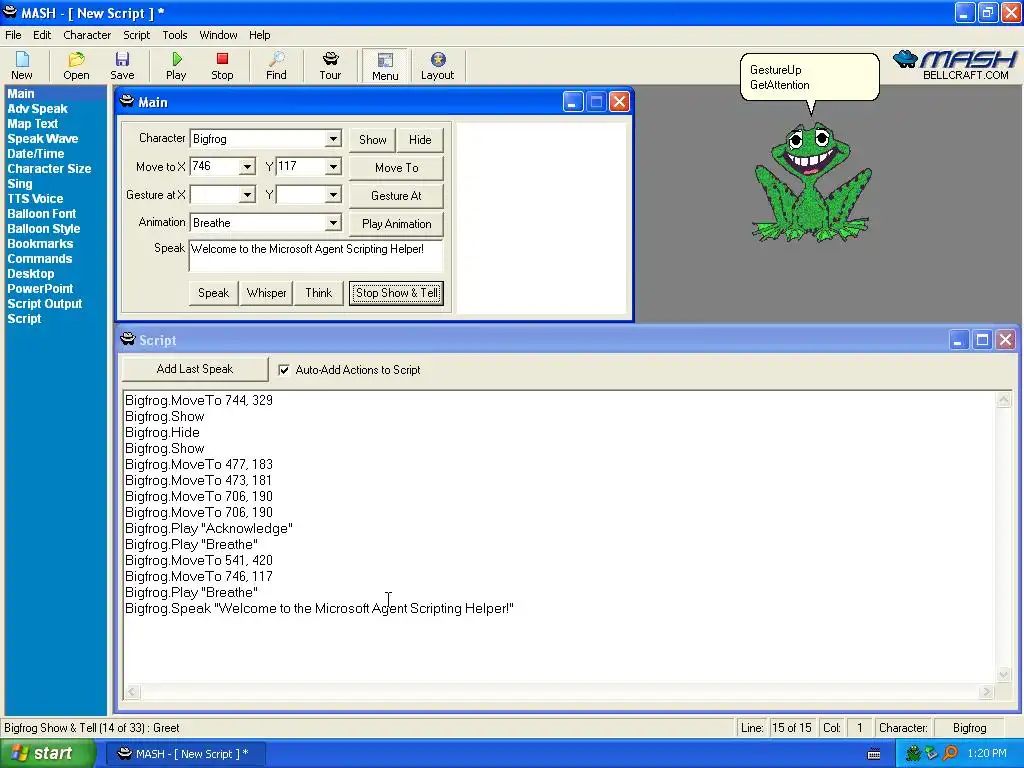Click the Show character button
This screenshot has height=768, width=1024.
pyautogui.click(x=372, y=140)
